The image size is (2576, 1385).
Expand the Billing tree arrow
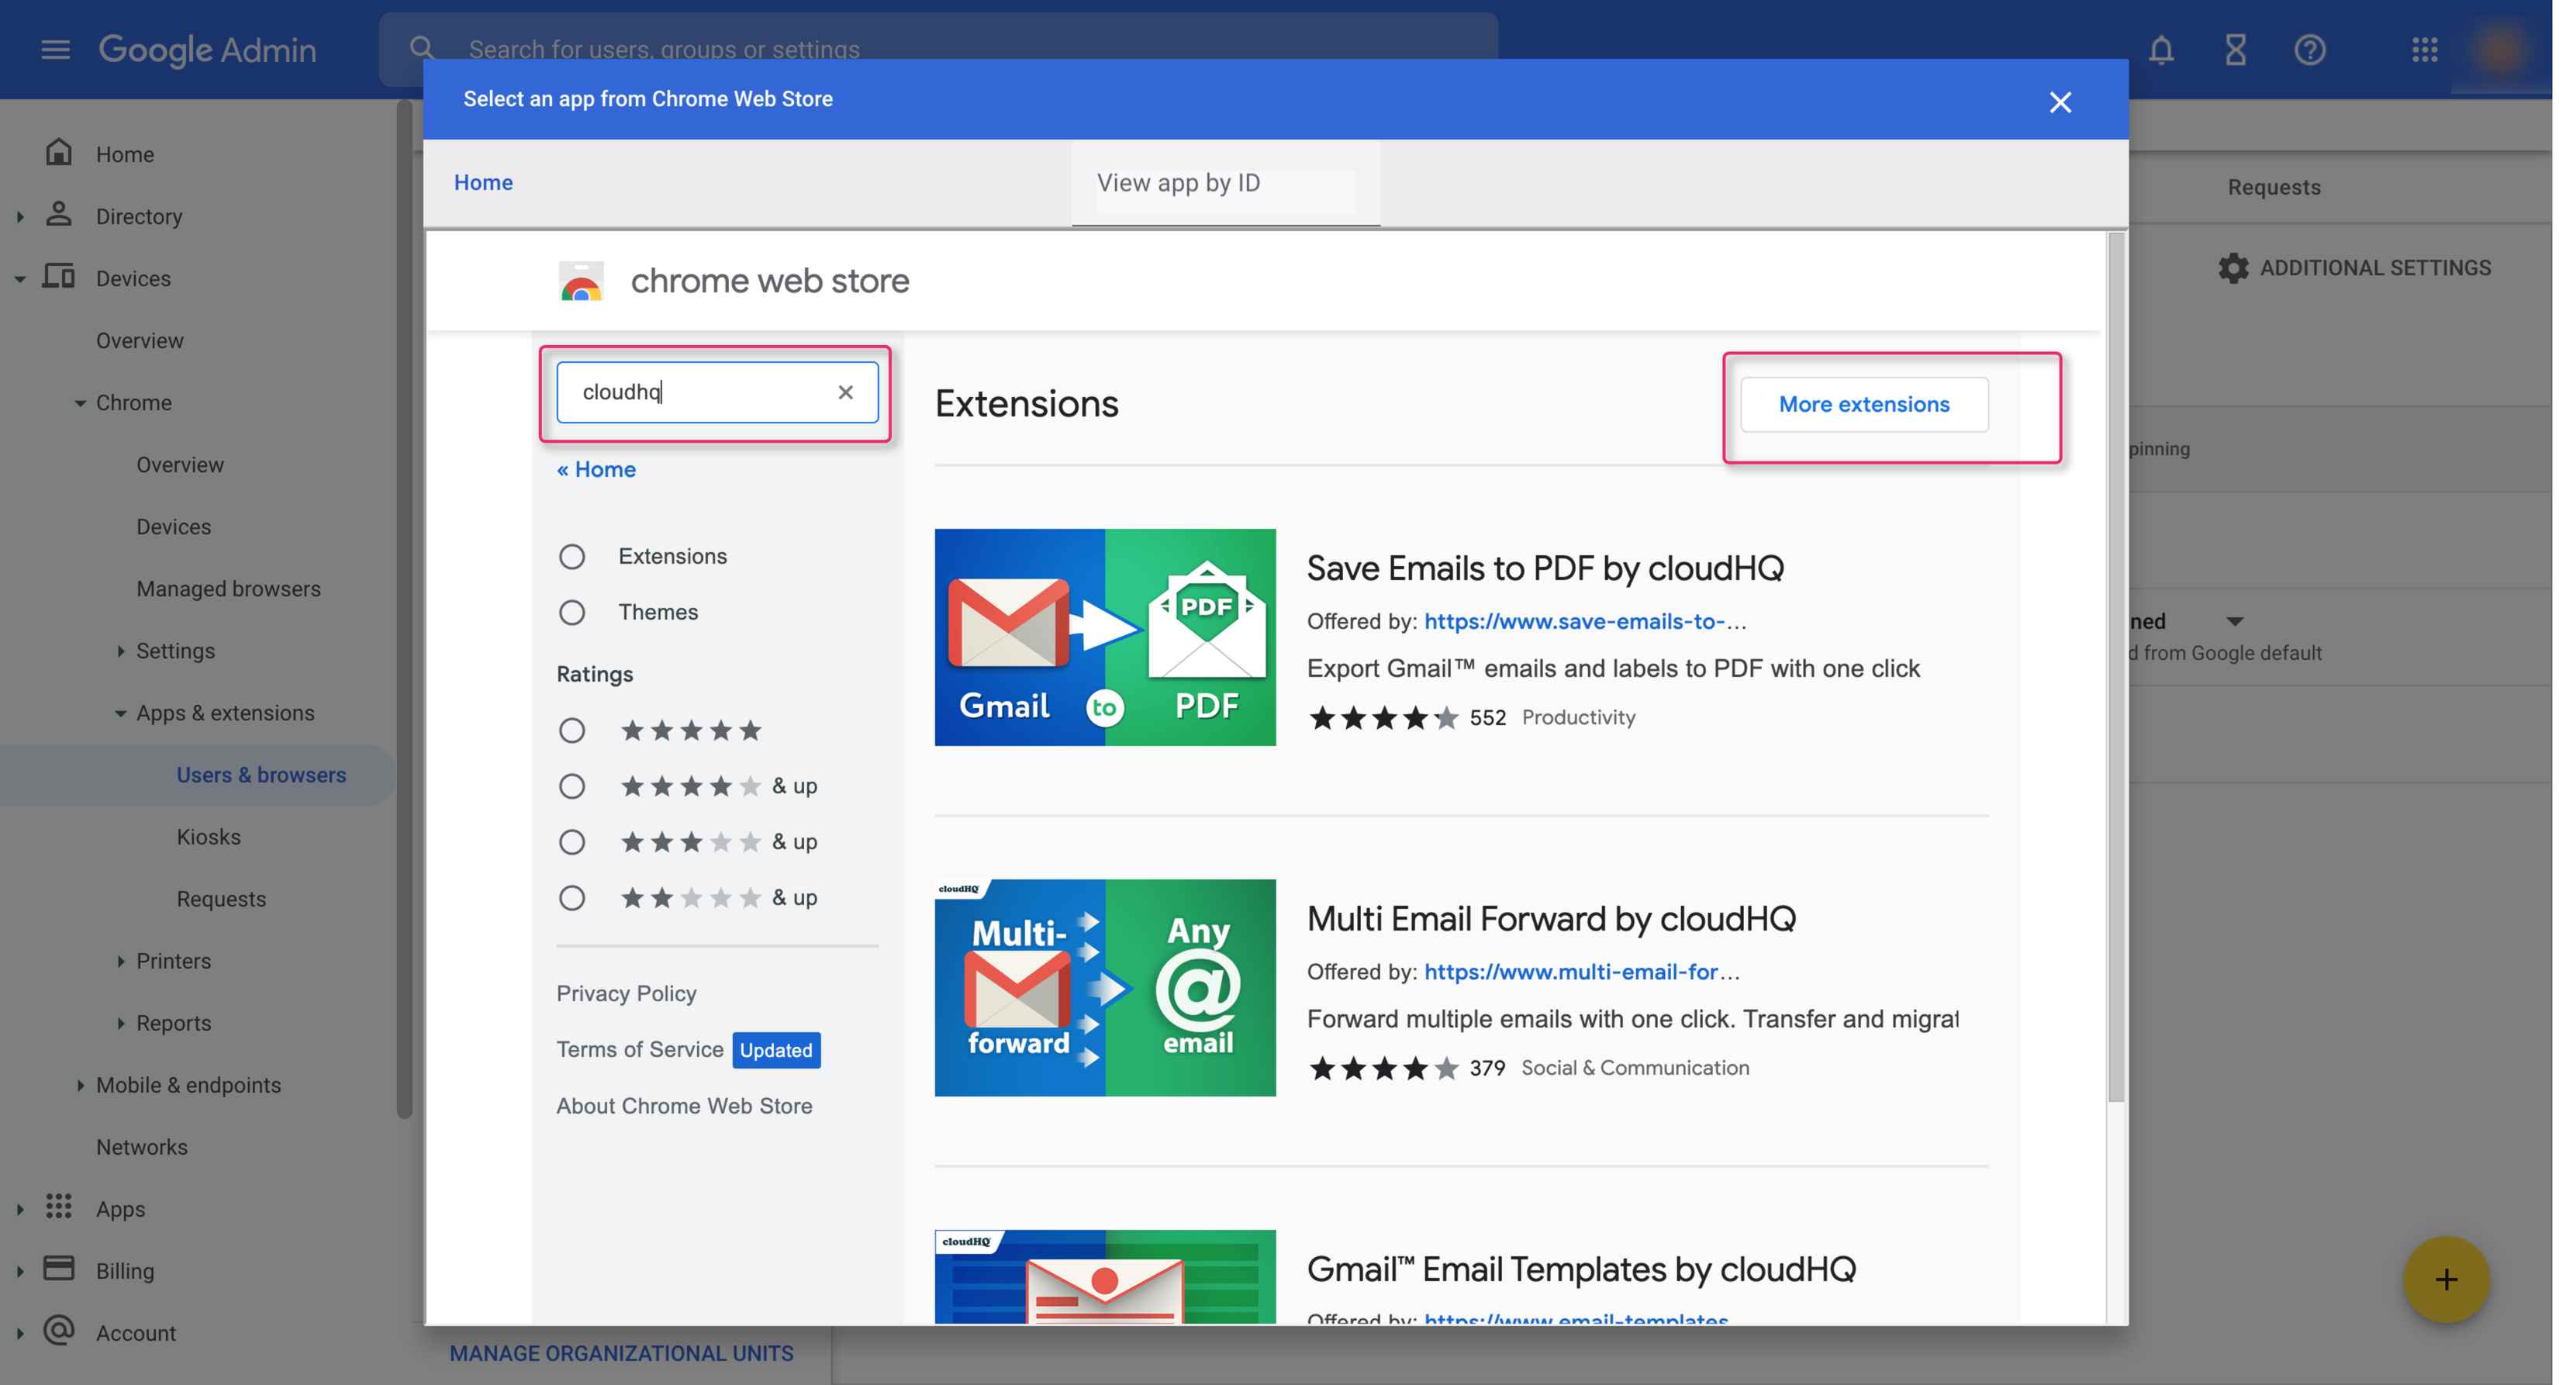[20, 1271]
